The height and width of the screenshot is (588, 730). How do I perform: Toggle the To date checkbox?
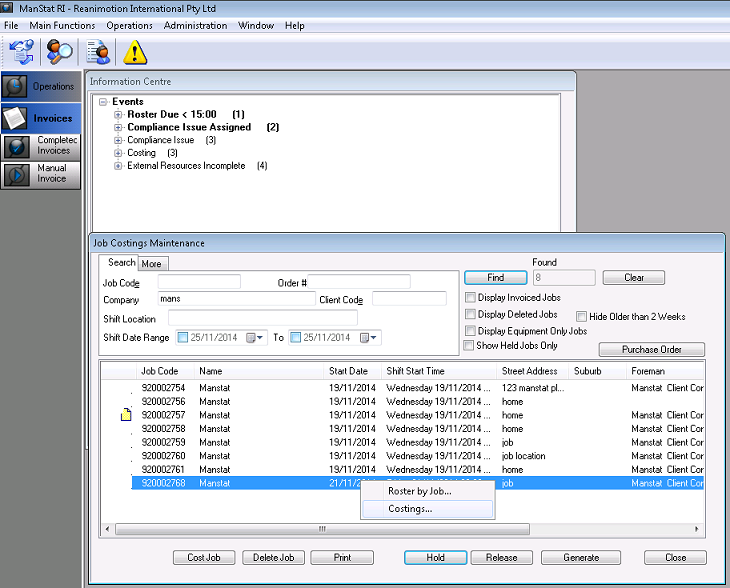(295, 337)
